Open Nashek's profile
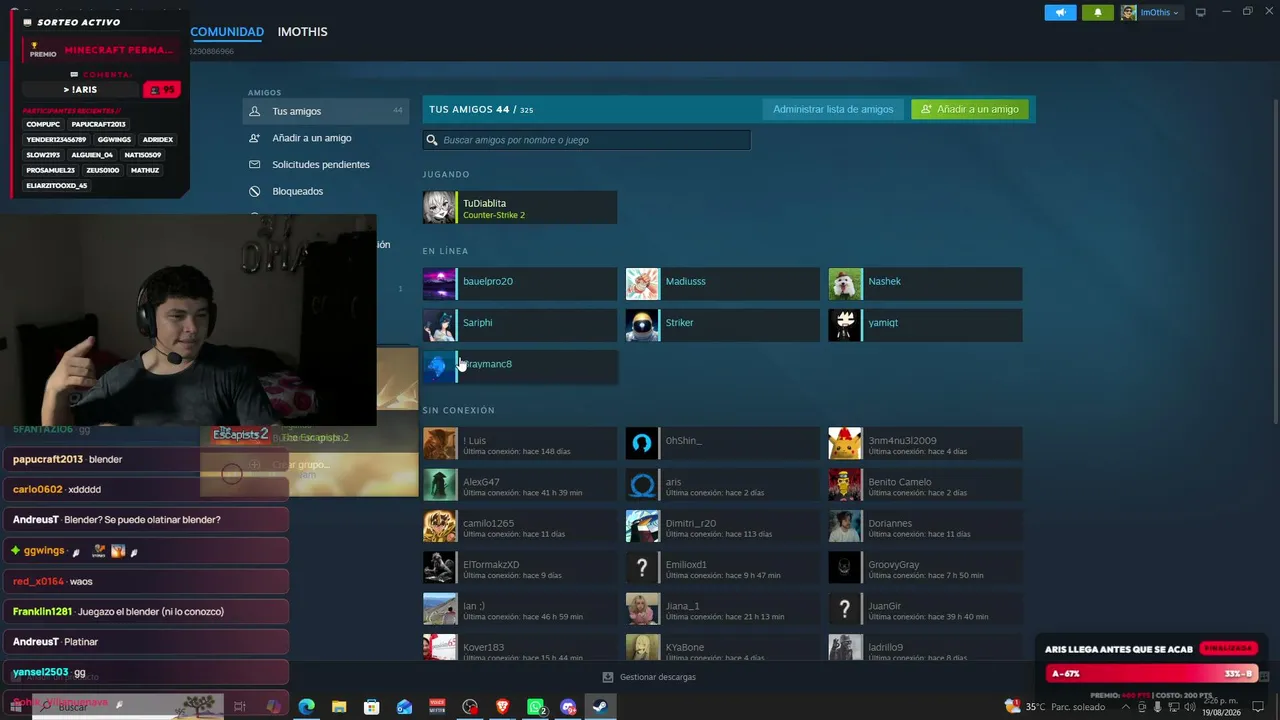The image size is (1280, 720). [925, 284]
